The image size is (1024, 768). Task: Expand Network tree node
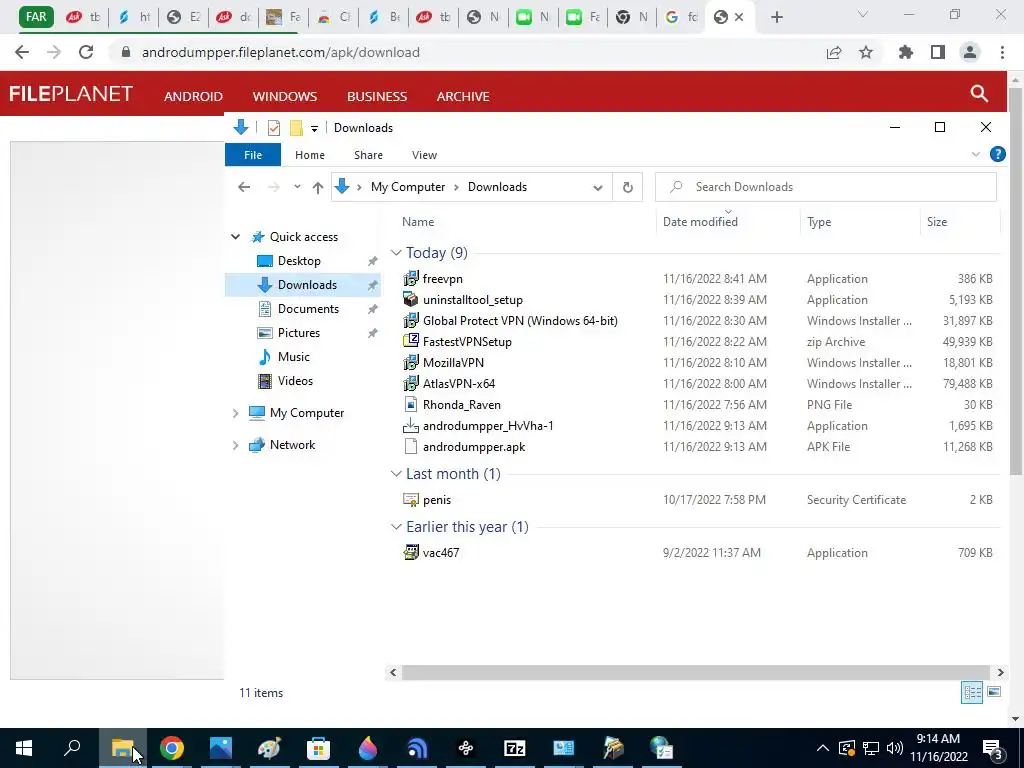(235, 445)
